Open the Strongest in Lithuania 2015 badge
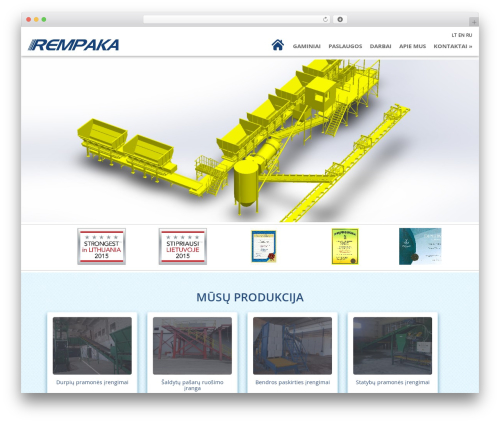The width and height of the screenshot is (500, 423). click(101, 246)
